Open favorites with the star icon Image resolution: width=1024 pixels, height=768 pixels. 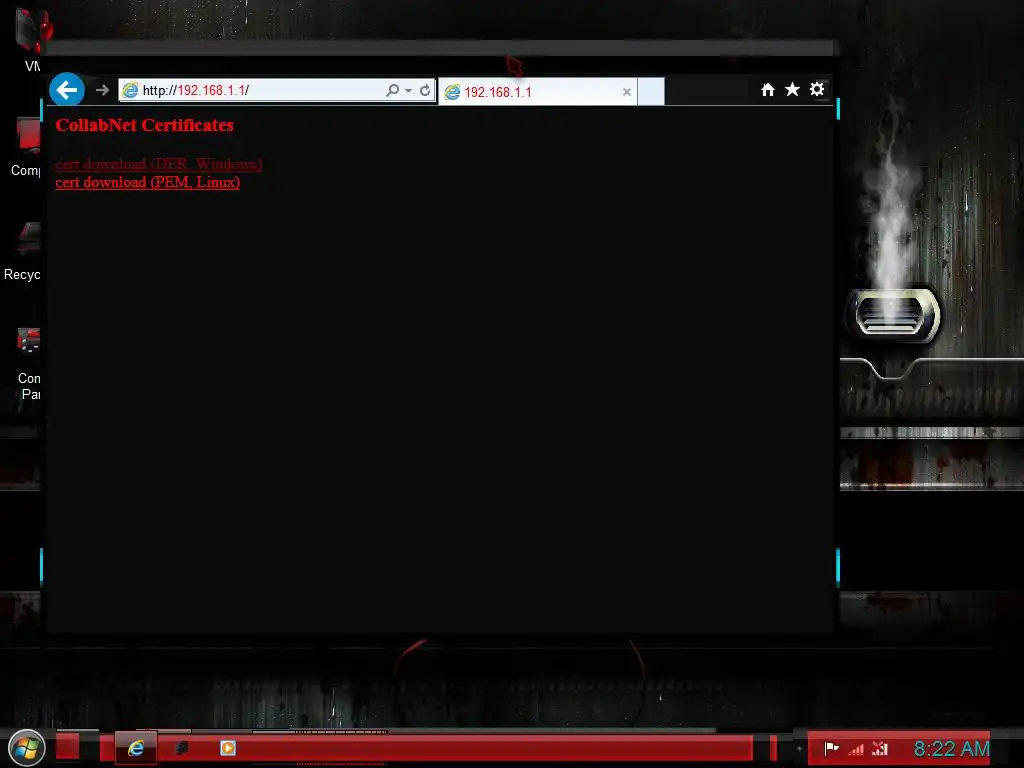pos(792,89)
